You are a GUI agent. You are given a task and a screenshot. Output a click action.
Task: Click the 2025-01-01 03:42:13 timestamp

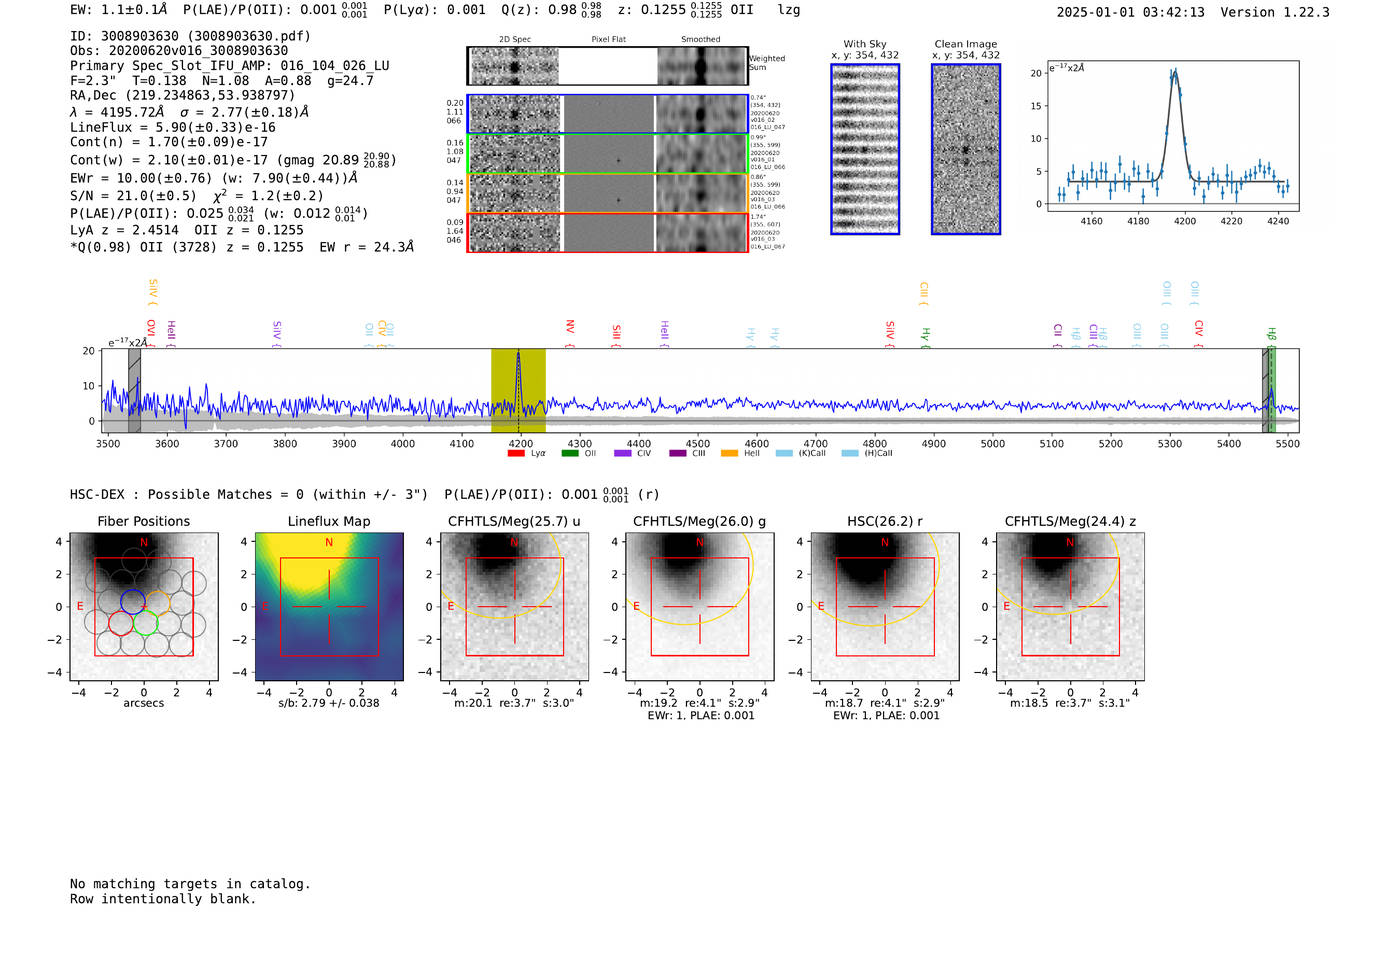[1130, 12]
